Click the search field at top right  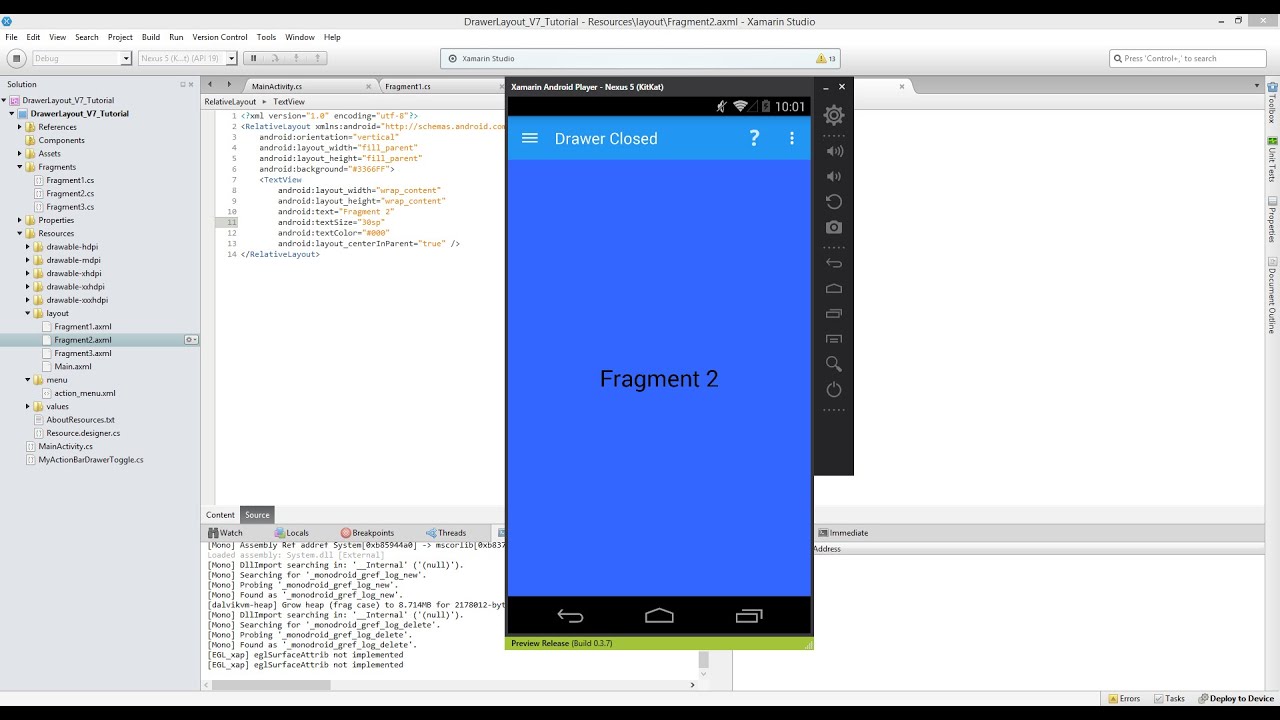pyautogui.click(x=1188, y=58)
